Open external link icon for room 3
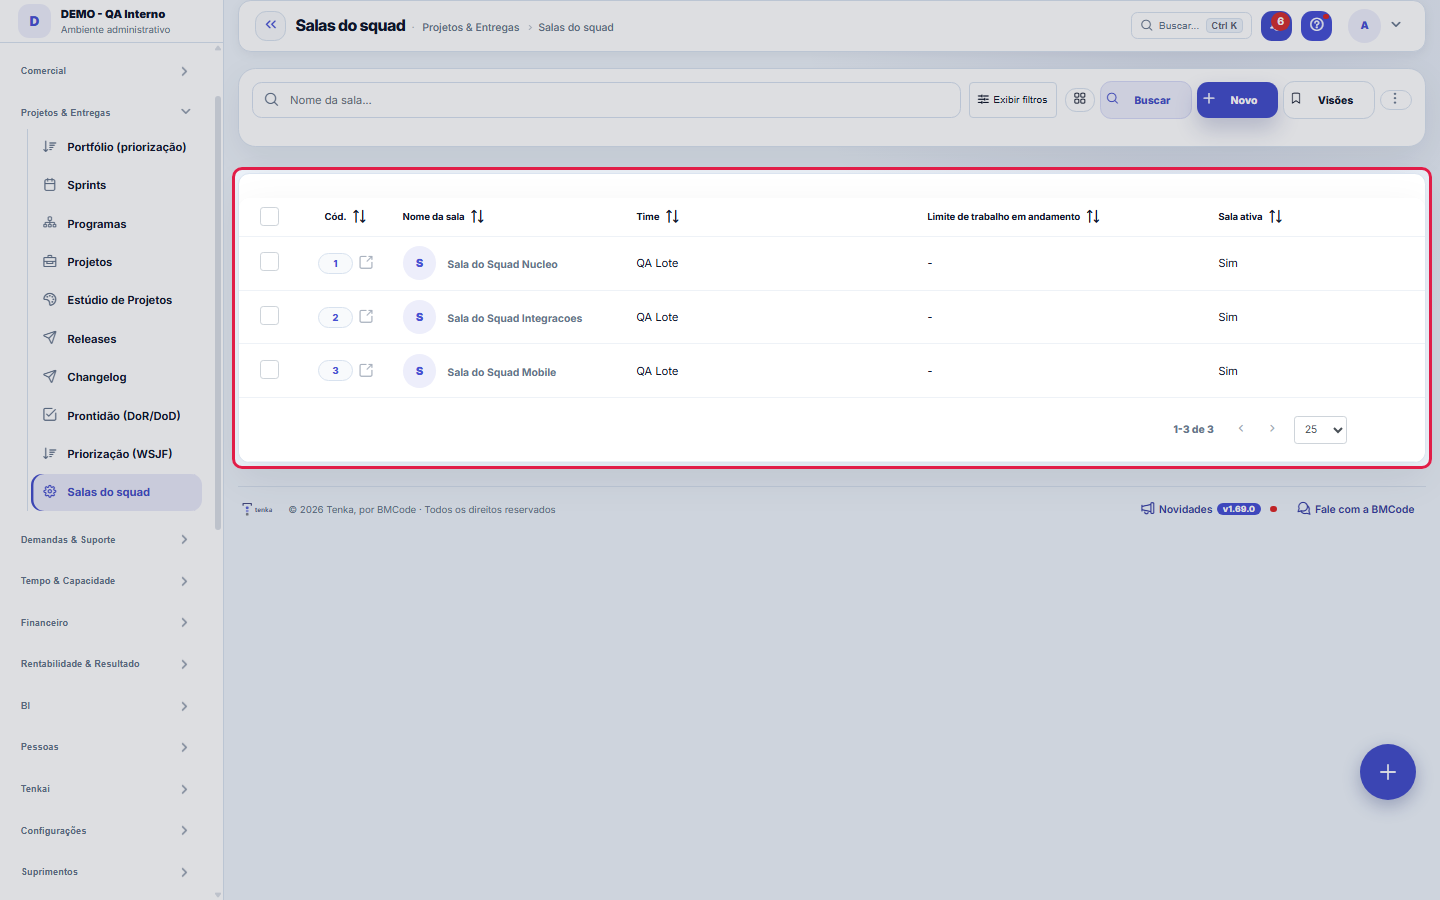The image size is (1440, 900). pyautogui.click(x=366, y=370)
